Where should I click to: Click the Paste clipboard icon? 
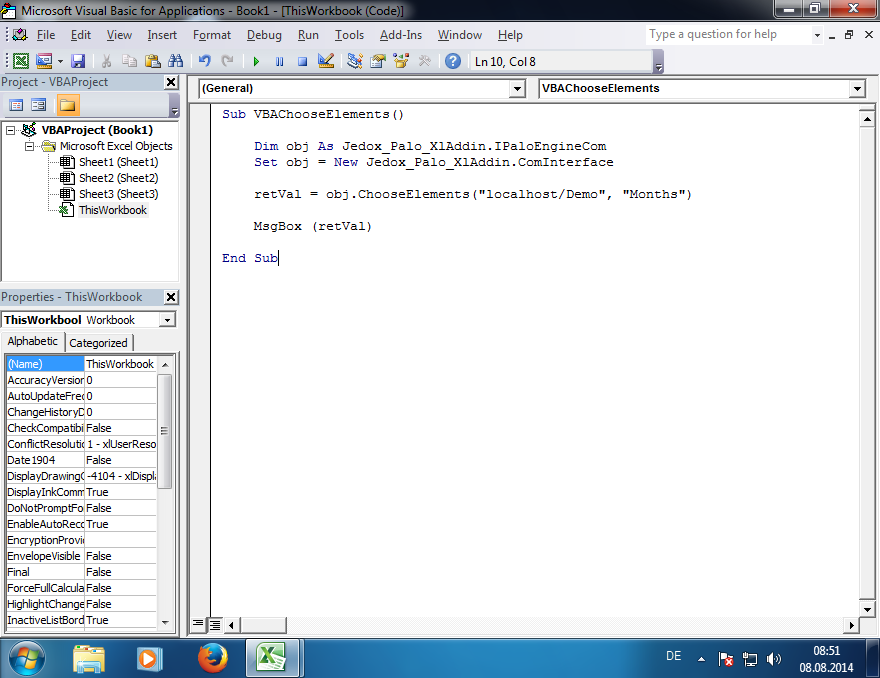tap(152, 61)
